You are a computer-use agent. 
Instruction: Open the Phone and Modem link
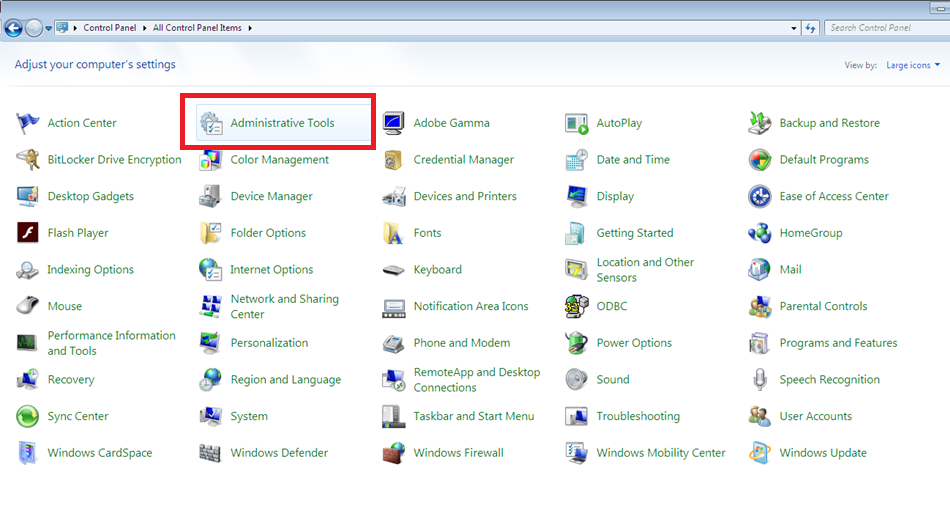(462, 343)
